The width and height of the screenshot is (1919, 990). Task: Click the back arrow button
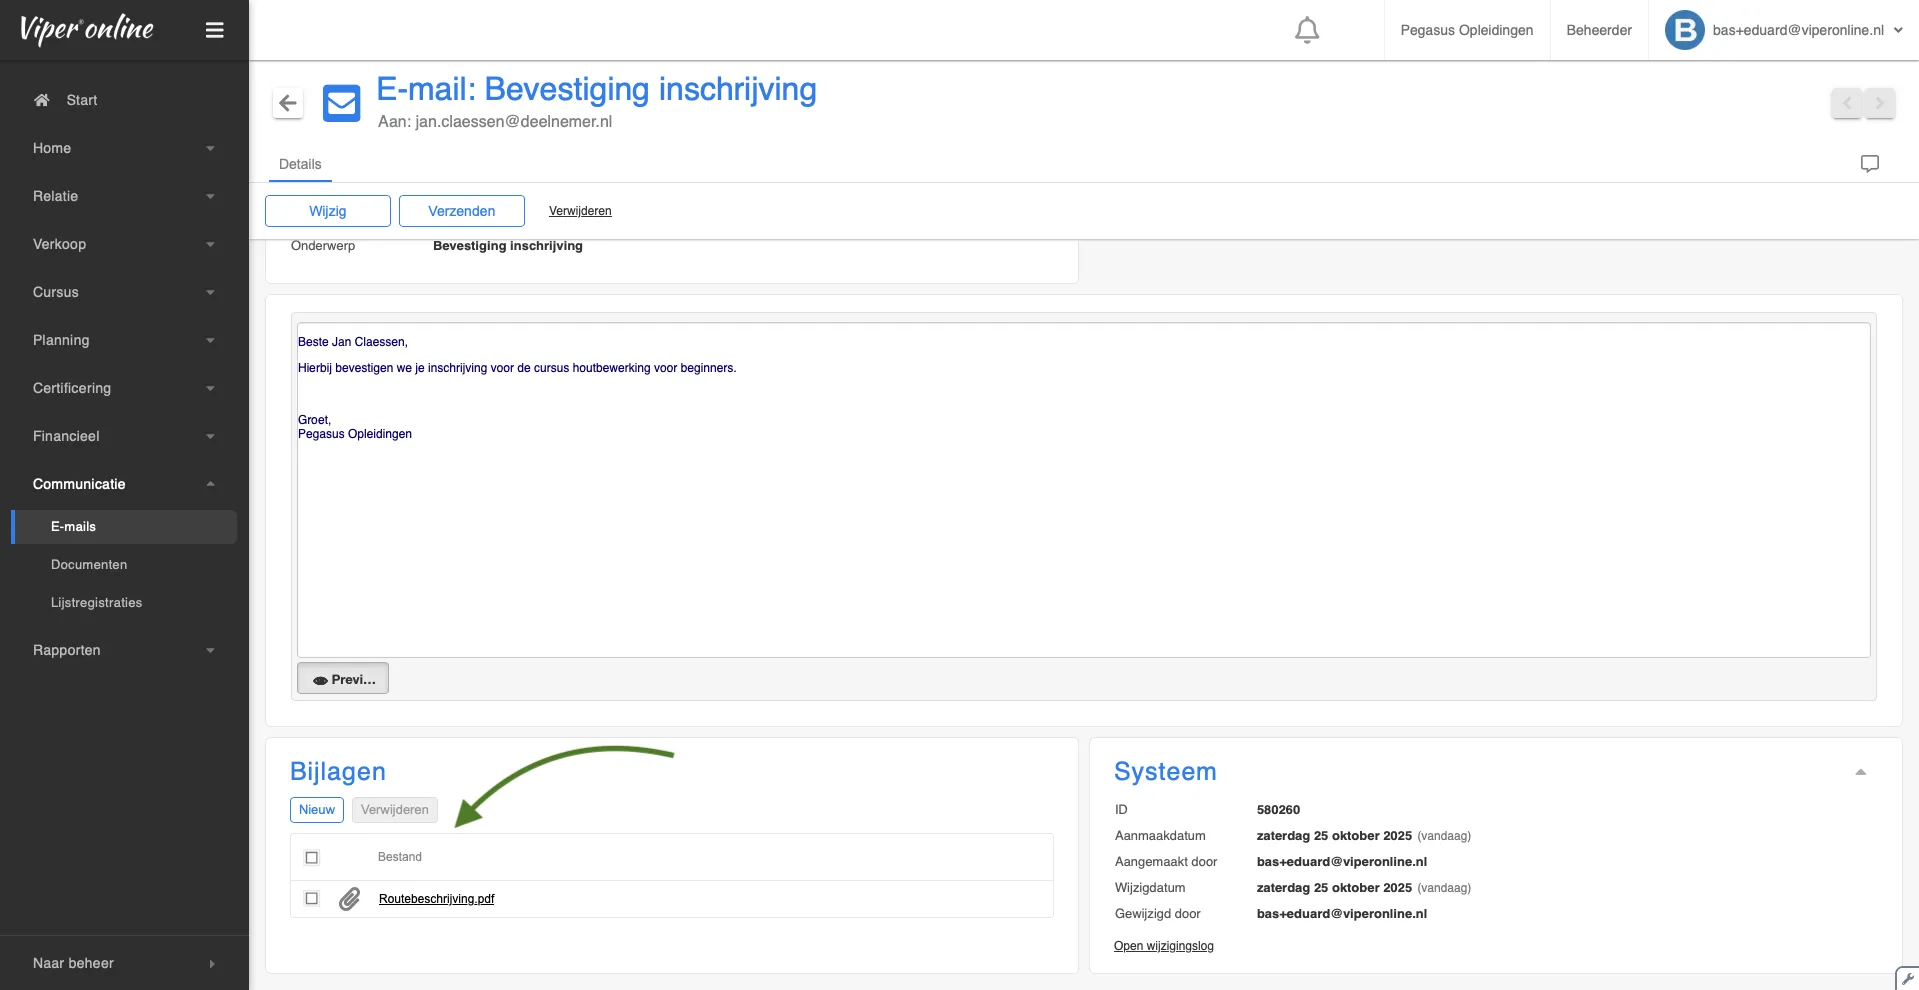point(288,103)
